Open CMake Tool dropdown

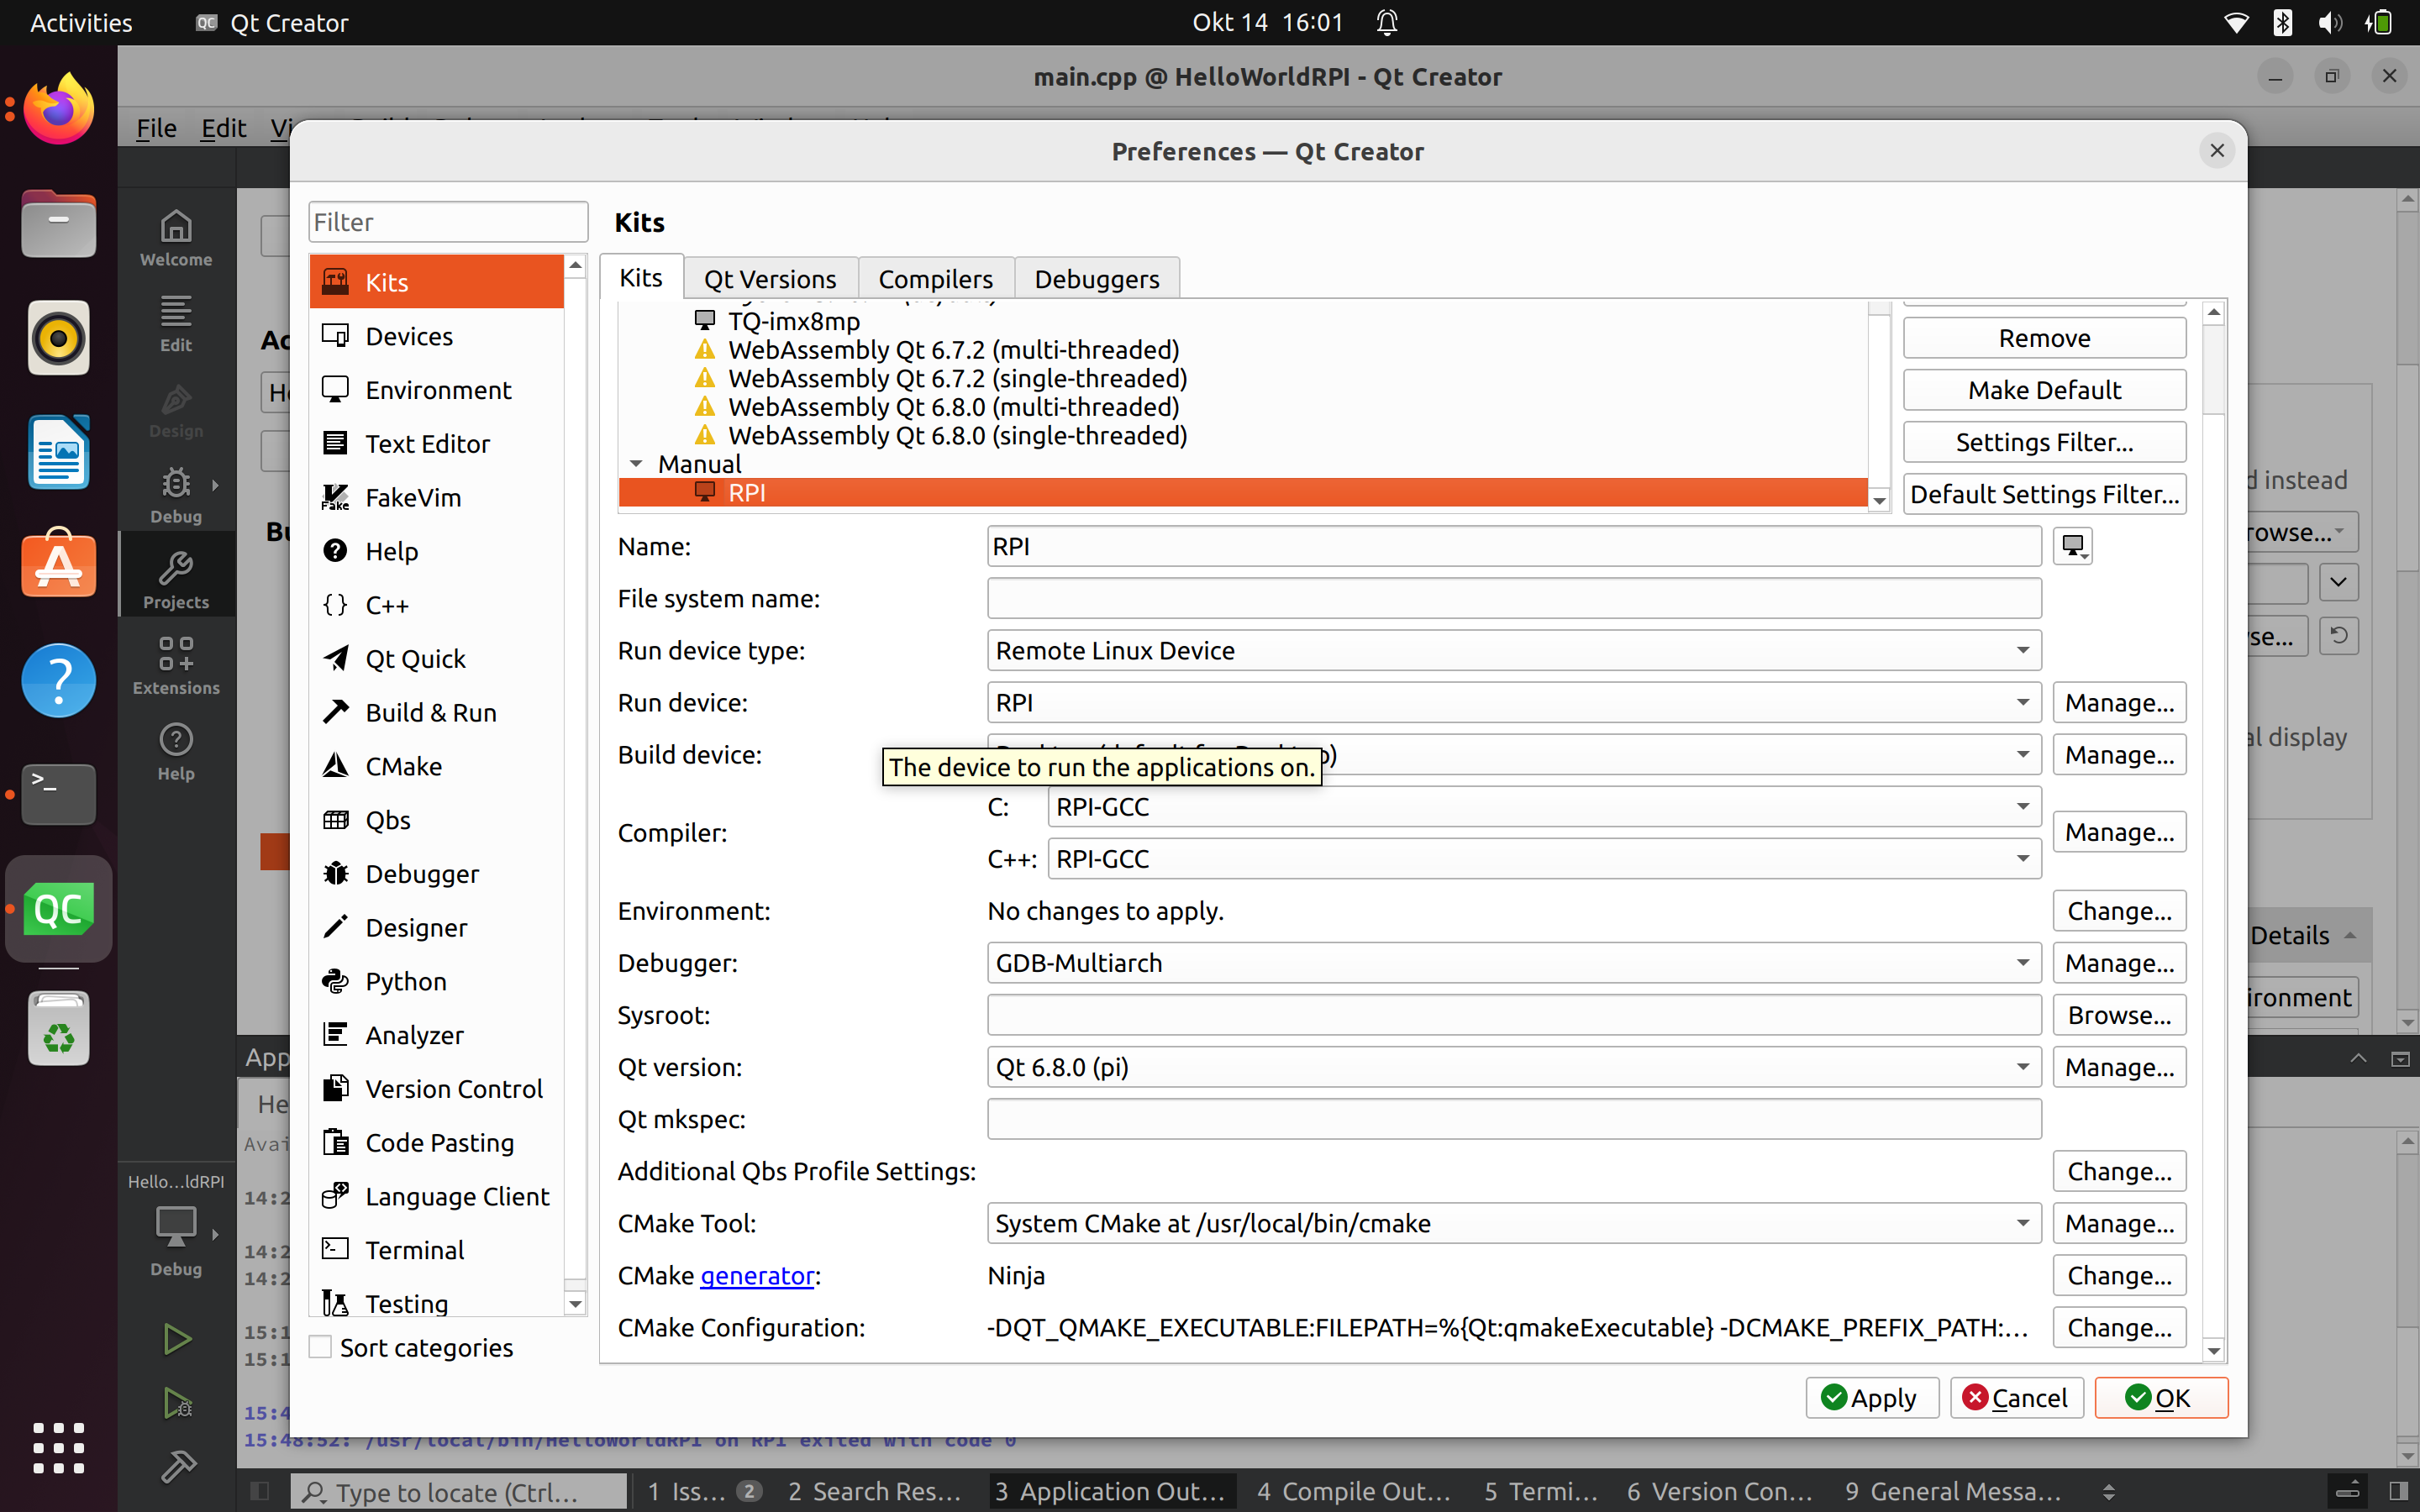pos(1514,1223)
